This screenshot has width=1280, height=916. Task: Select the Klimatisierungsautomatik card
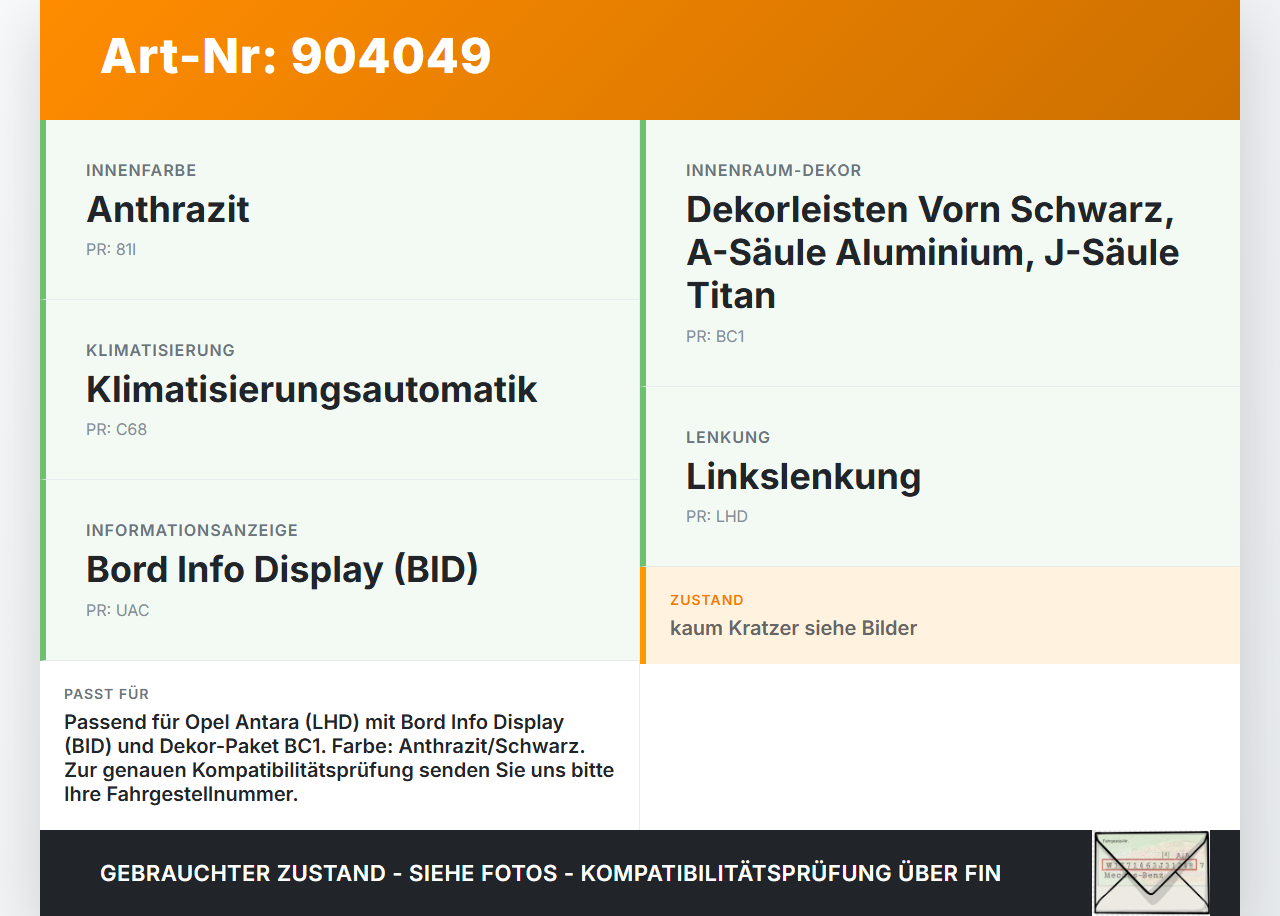point(340,390)
